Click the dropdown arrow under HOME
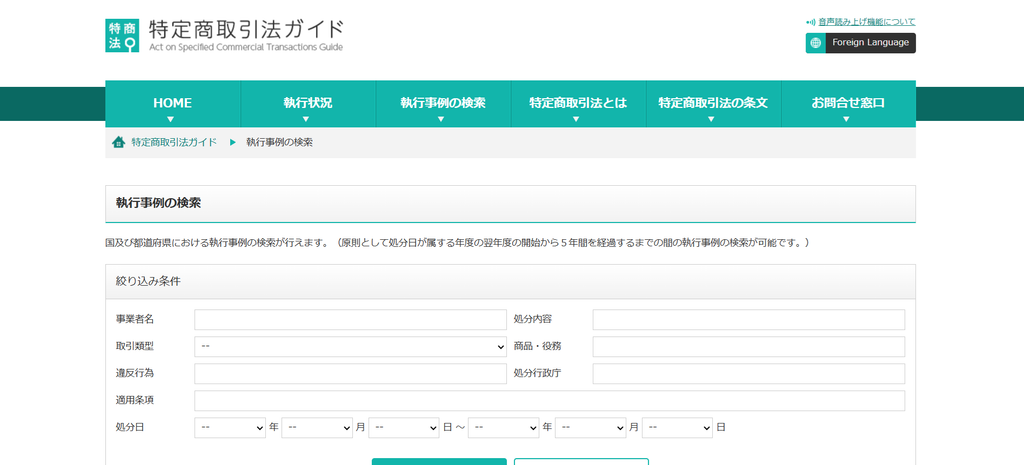Viewport: 1024px width, 465px height. coord(170,119)
